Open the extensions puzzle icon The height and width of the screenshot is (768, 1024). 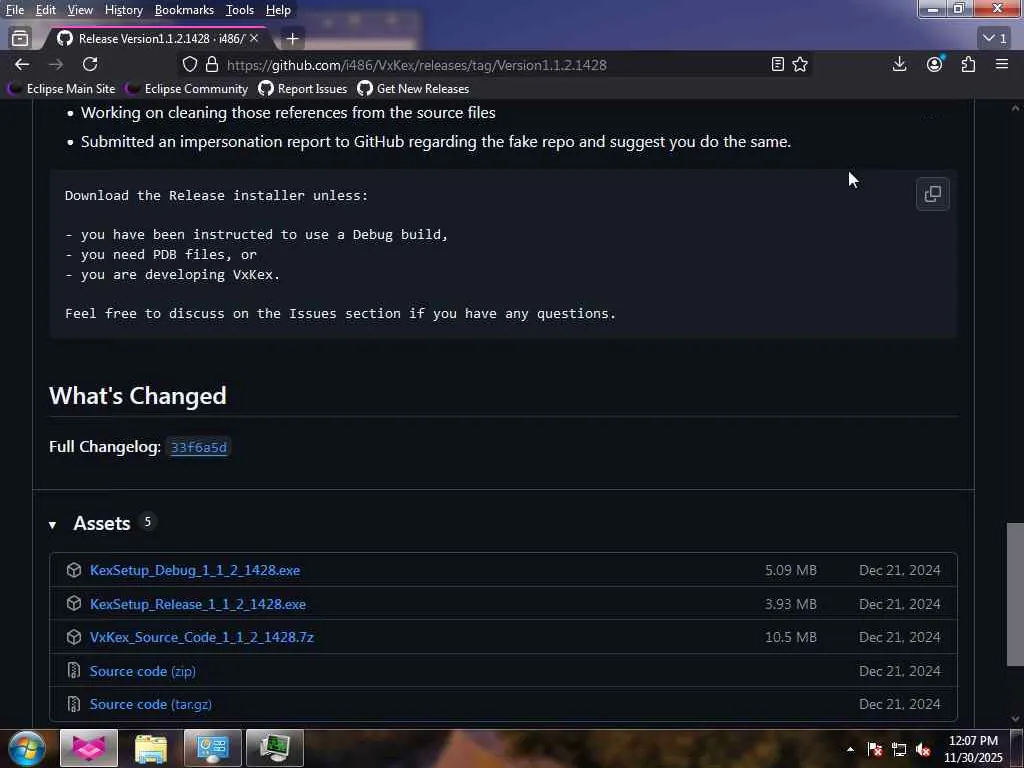[x=968, y=64]
